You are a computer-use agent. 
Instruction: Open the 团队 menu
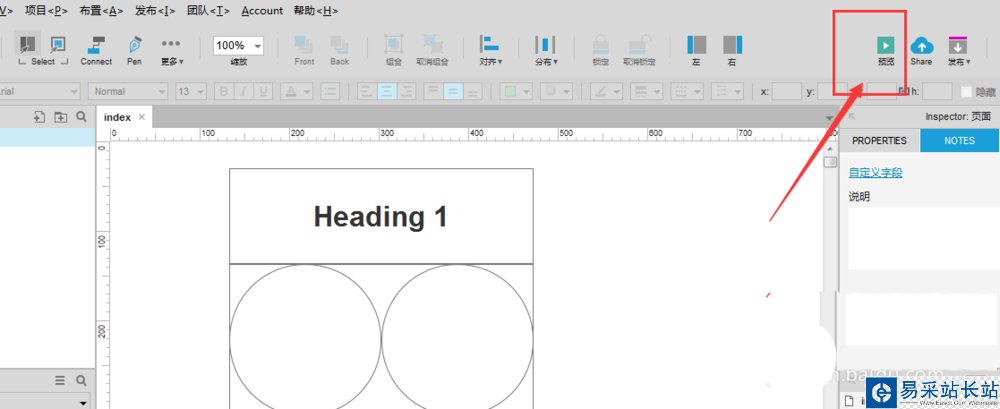coord(209,11)
